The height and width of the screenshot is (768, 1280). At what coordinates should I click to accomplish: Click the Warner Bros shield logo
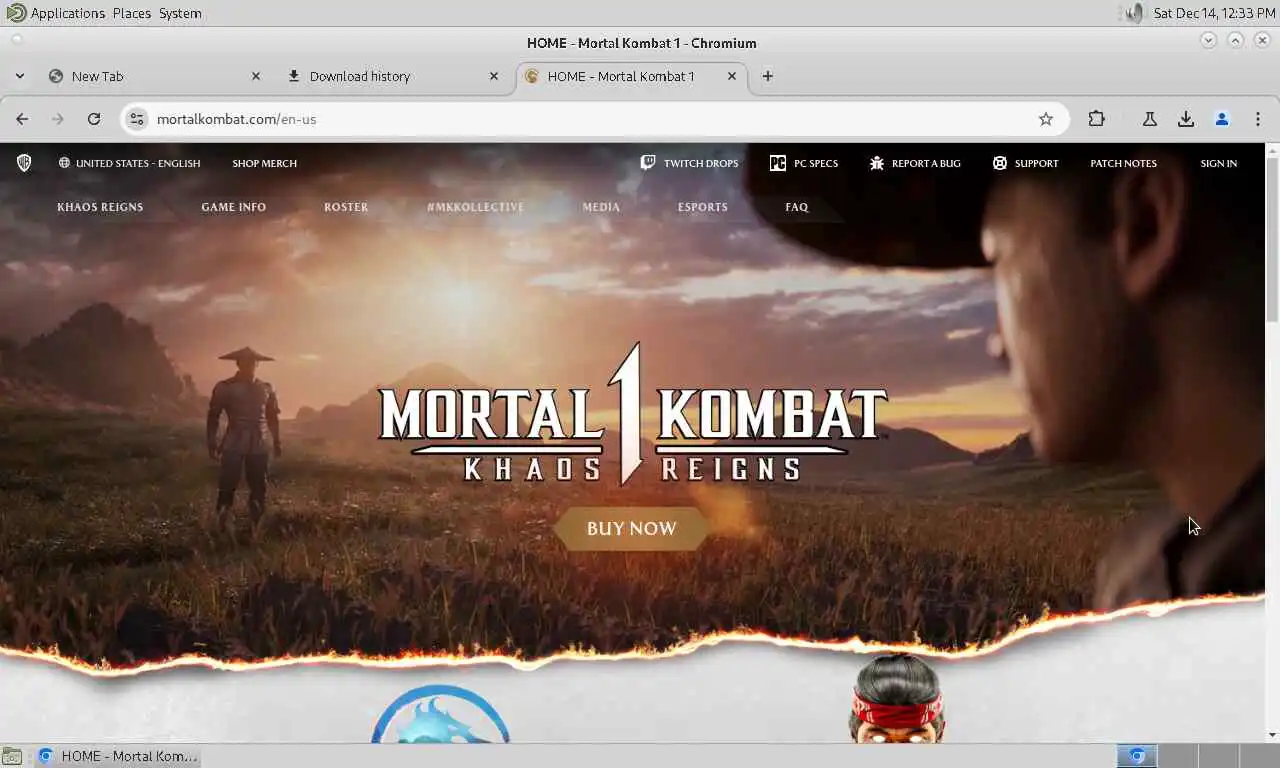(x=24, y=163)
